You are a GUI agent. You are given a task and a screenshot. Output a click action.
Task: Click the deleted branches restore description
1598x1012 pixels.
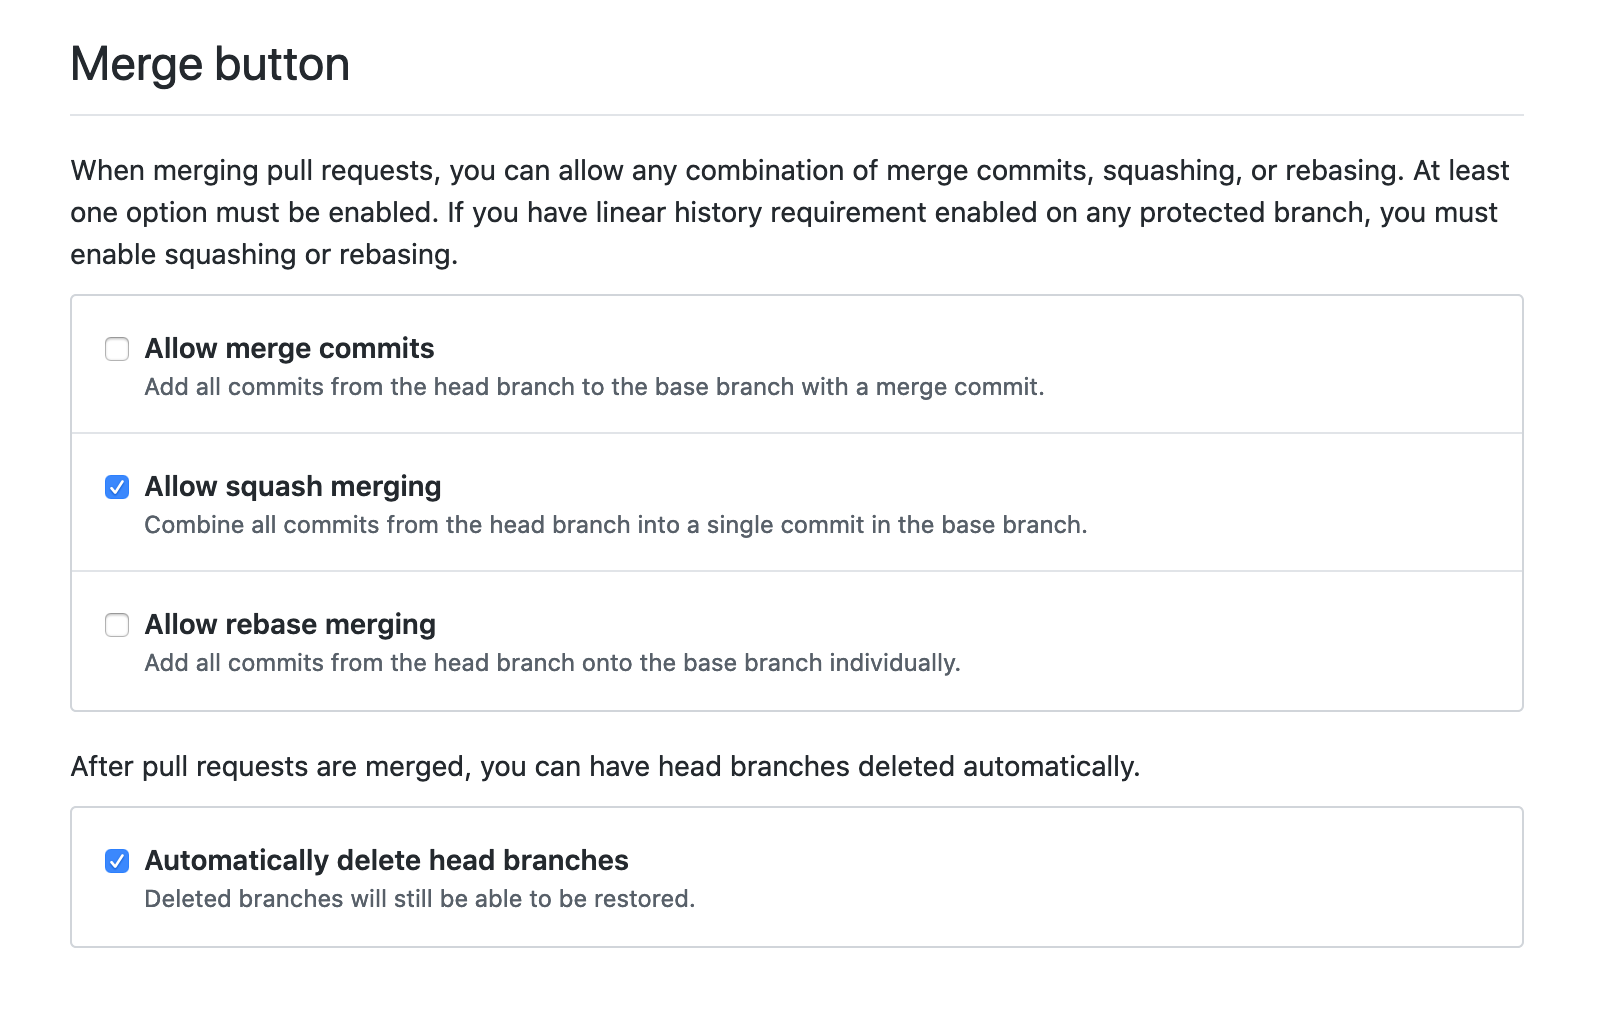point(419,899)
